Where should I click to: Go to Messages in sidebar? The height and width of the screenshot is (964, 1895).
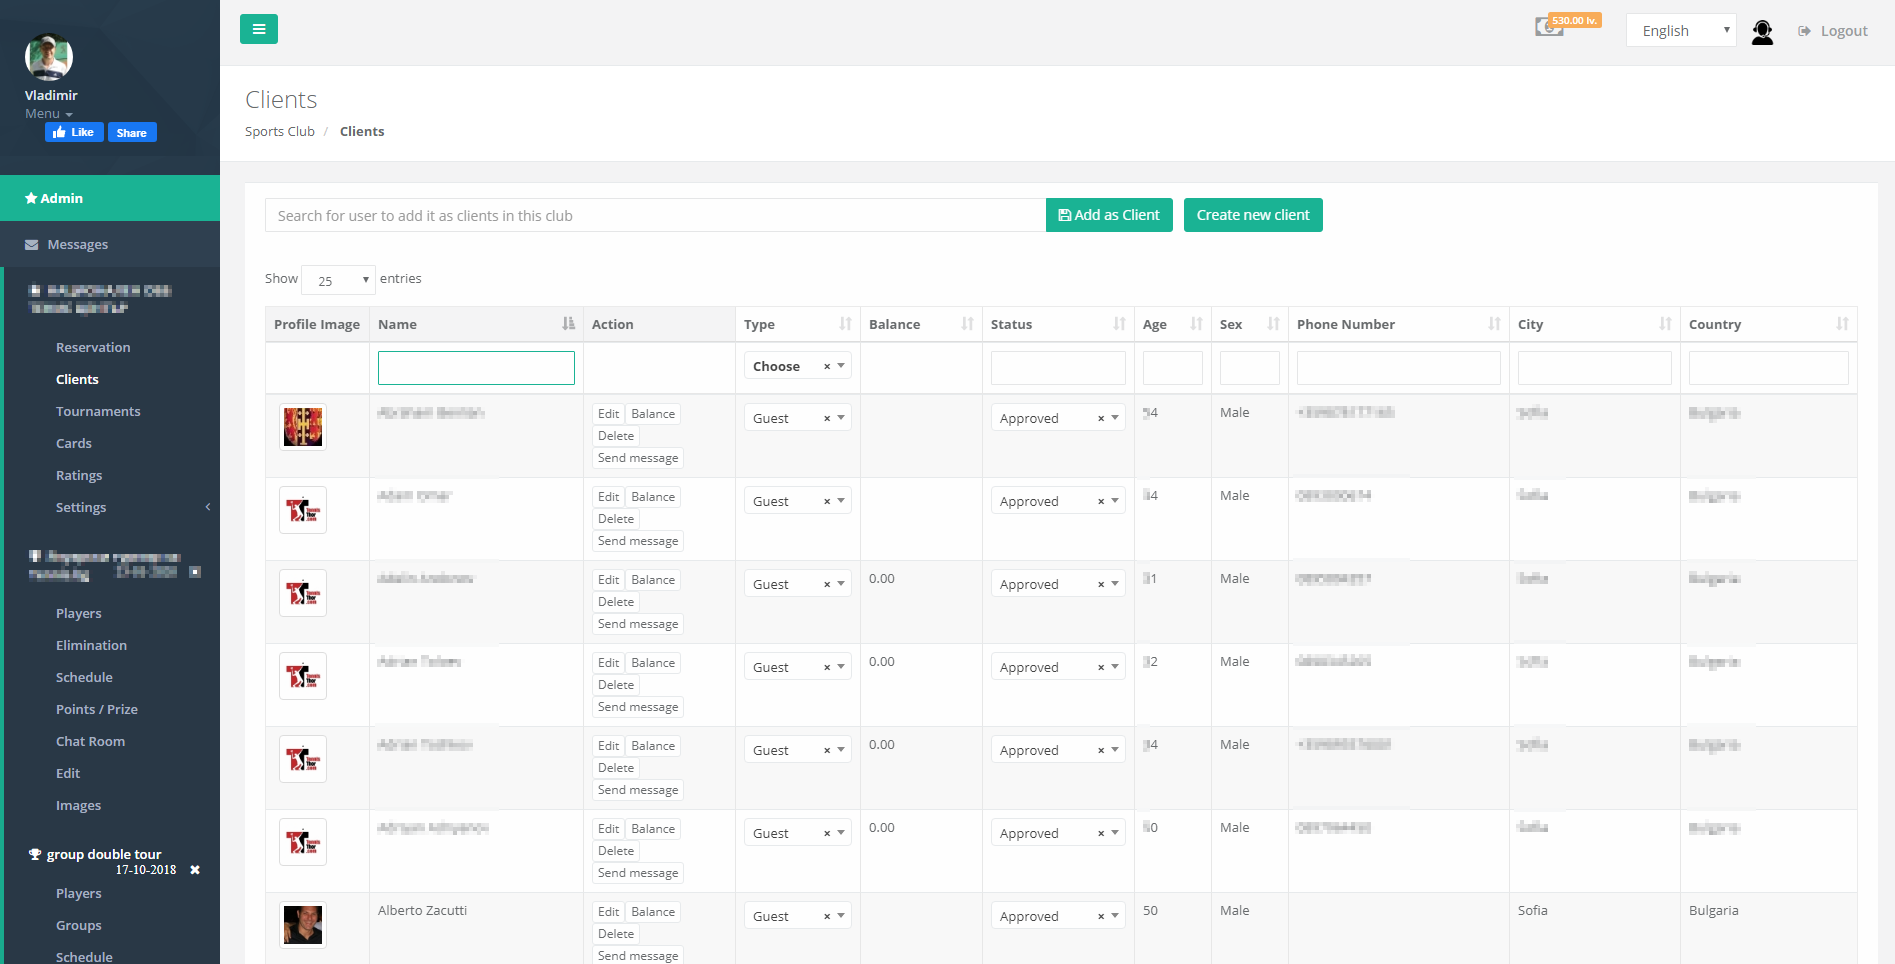[x=77, y=244]
